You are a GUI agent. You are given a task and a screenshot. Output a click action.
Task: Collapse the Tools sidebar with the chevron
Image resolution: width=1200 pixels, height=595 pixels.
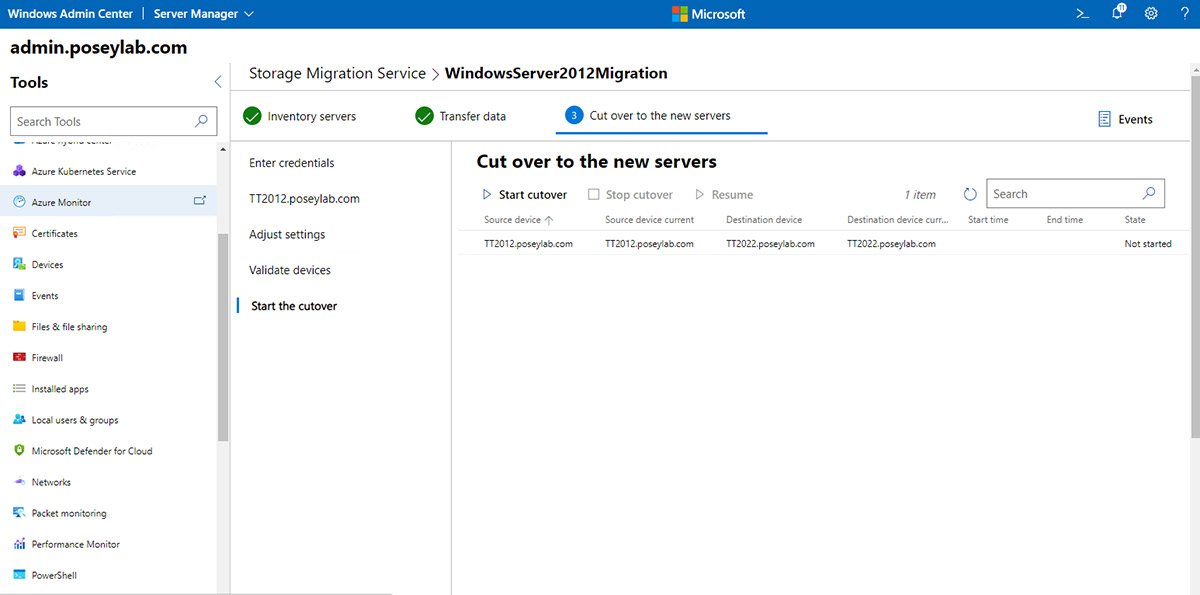point(217,82)
